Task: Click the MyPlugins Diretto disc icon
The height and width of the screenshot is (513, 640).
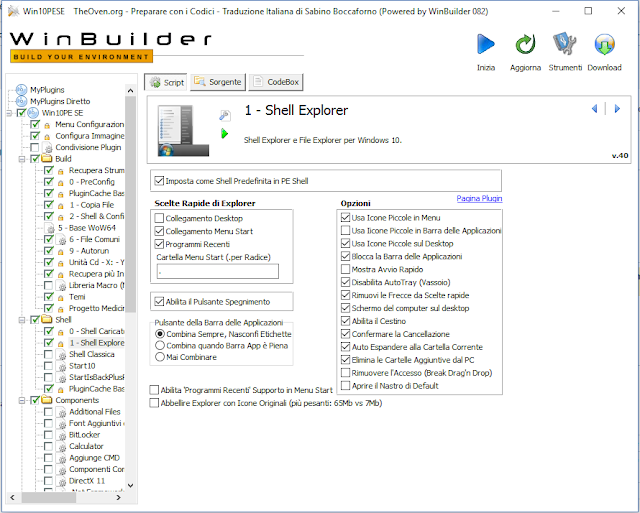Action: click(x=21, y=101)
